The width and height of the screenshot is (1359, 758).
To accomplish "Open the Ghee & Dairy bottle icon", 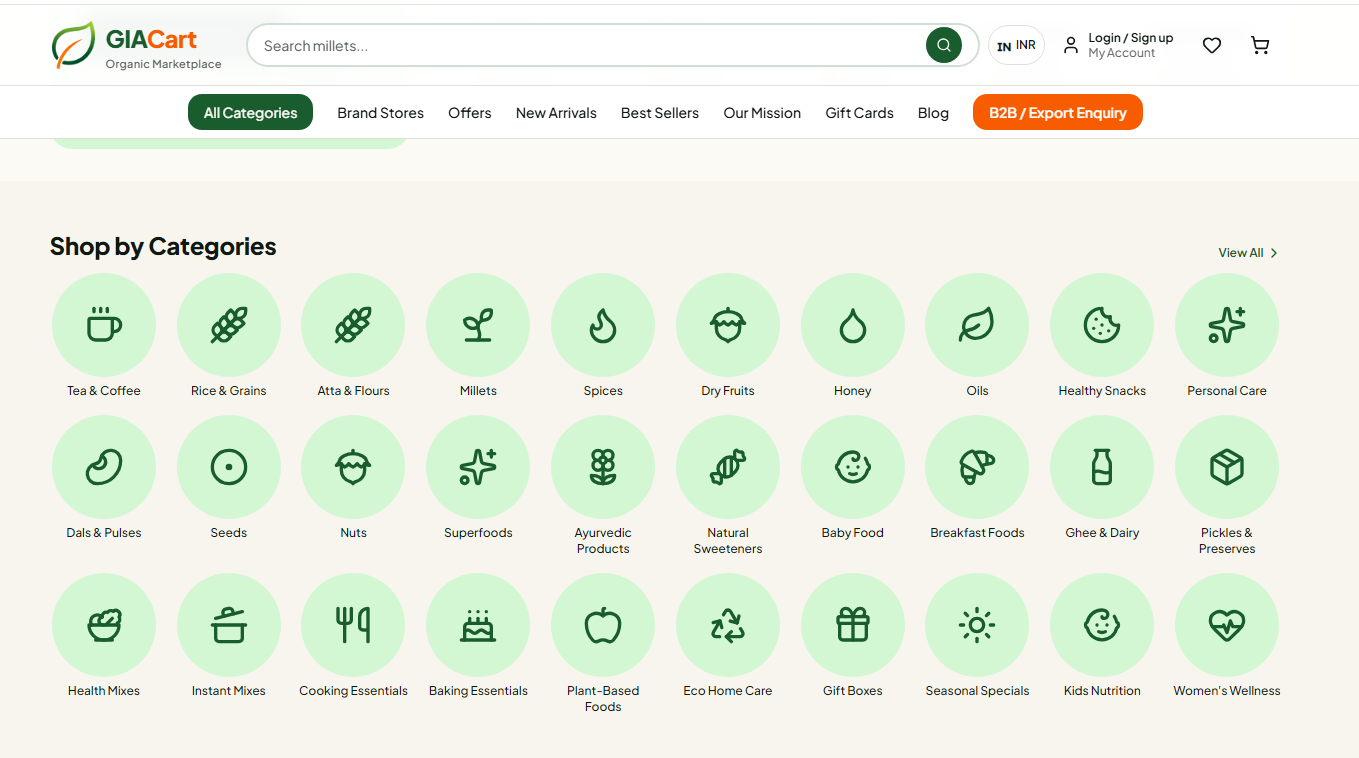I will [x=1102, y=467].
